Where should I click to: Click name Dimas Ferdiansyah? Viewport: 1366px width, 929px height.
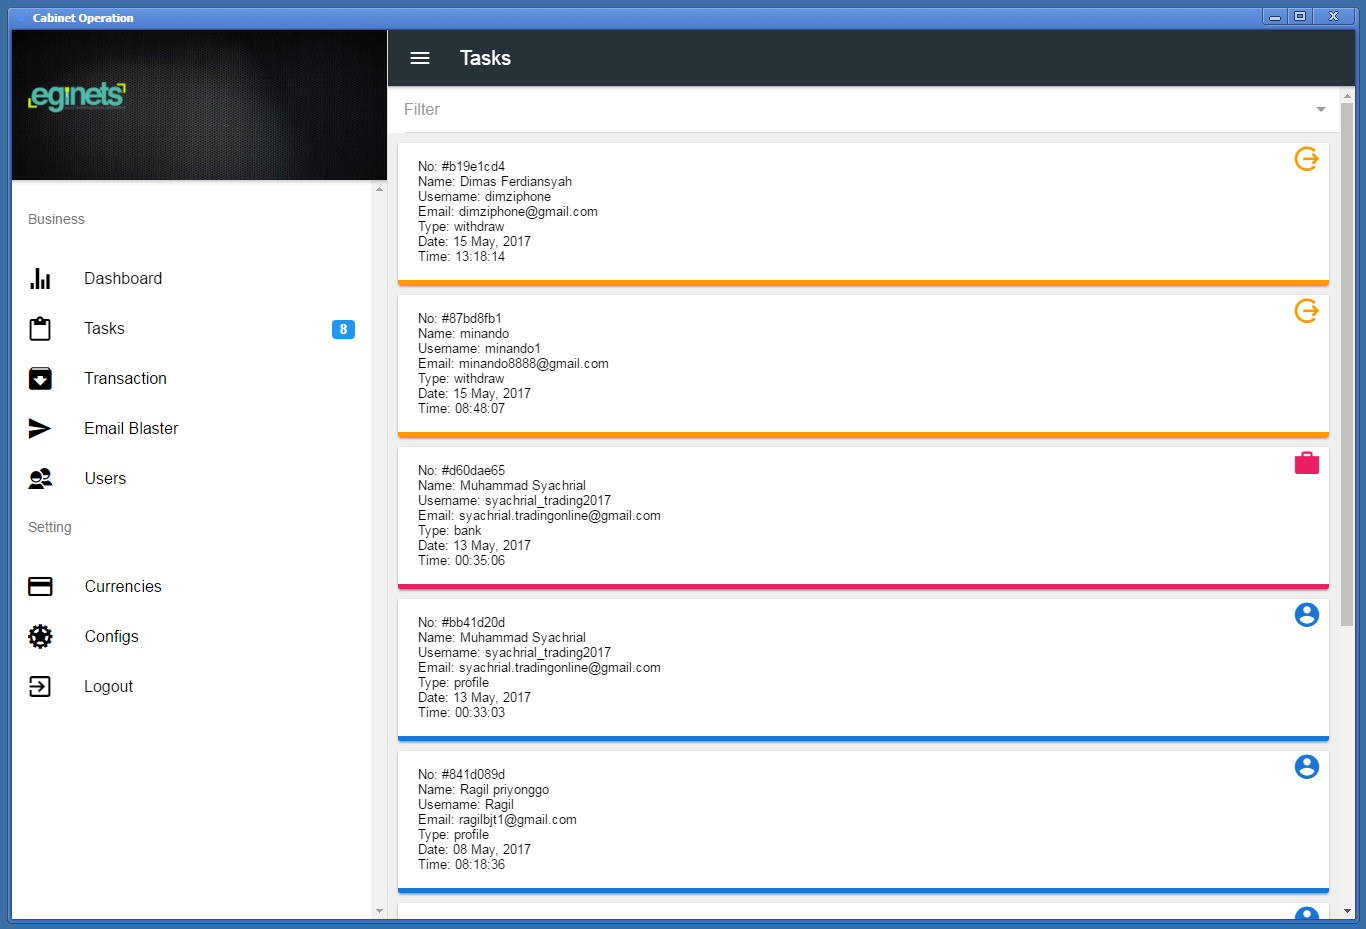516,182
